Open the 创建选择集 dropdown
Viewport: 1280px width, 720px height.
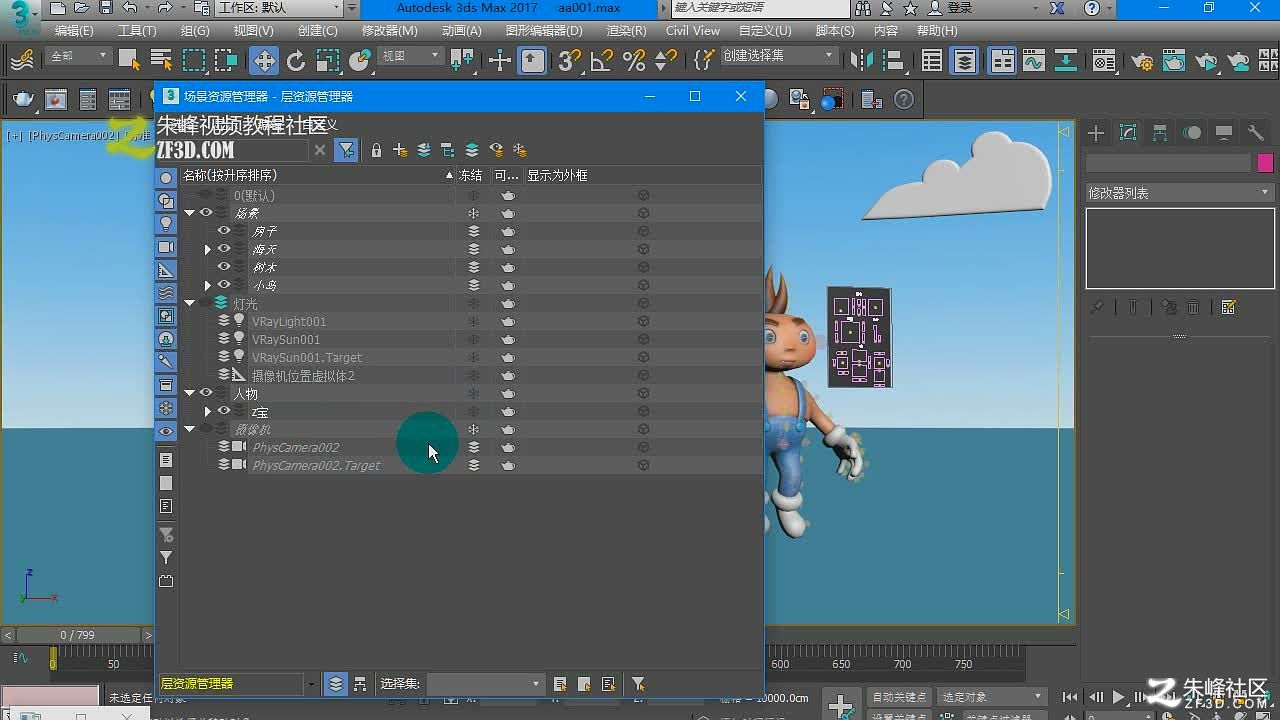(x=779, y=56)
